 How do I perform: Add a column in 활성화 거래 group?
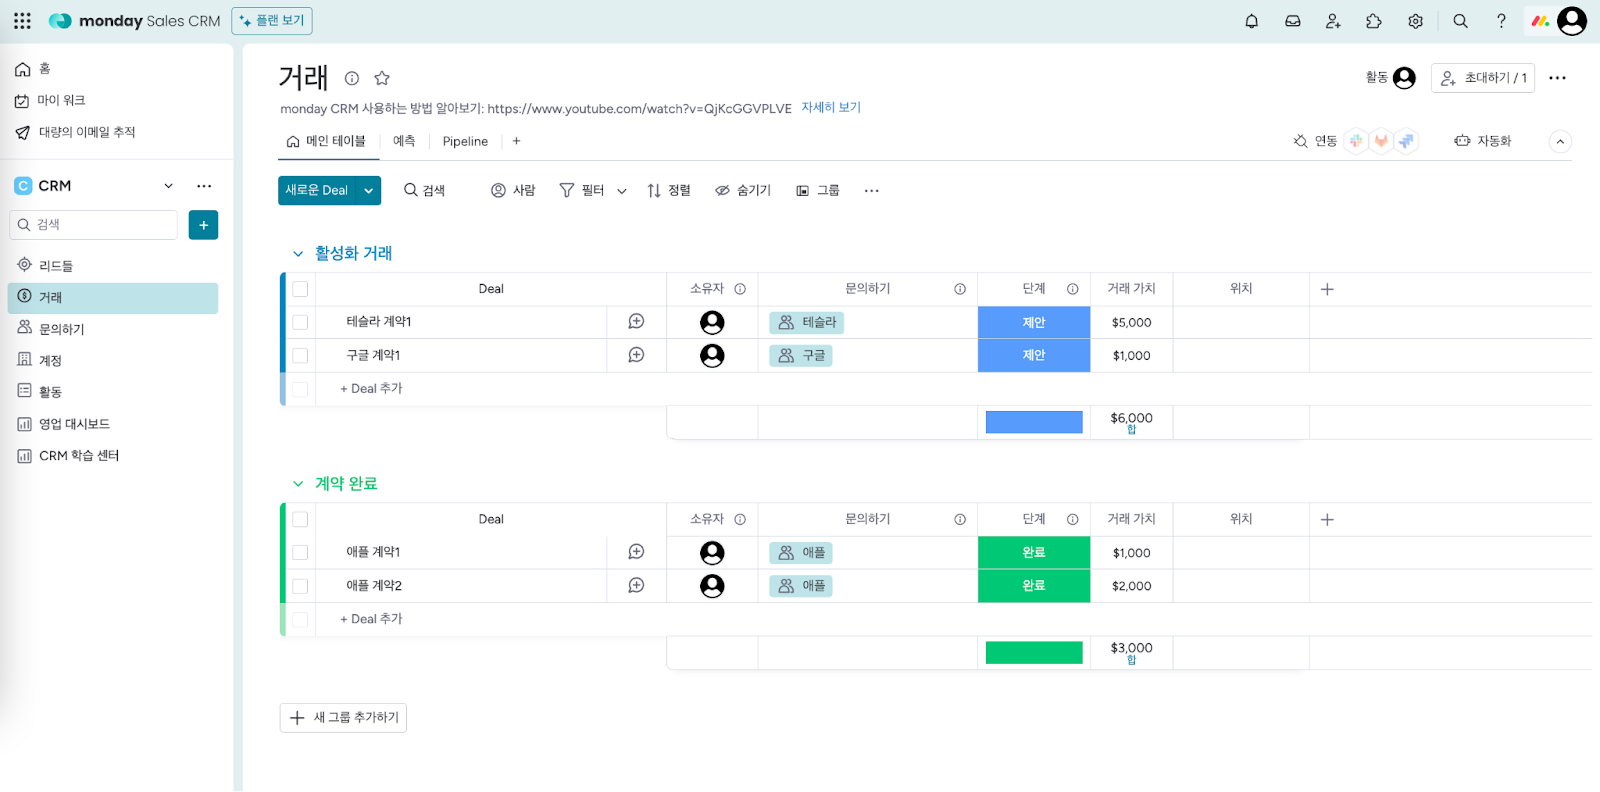pos(1327,289)
